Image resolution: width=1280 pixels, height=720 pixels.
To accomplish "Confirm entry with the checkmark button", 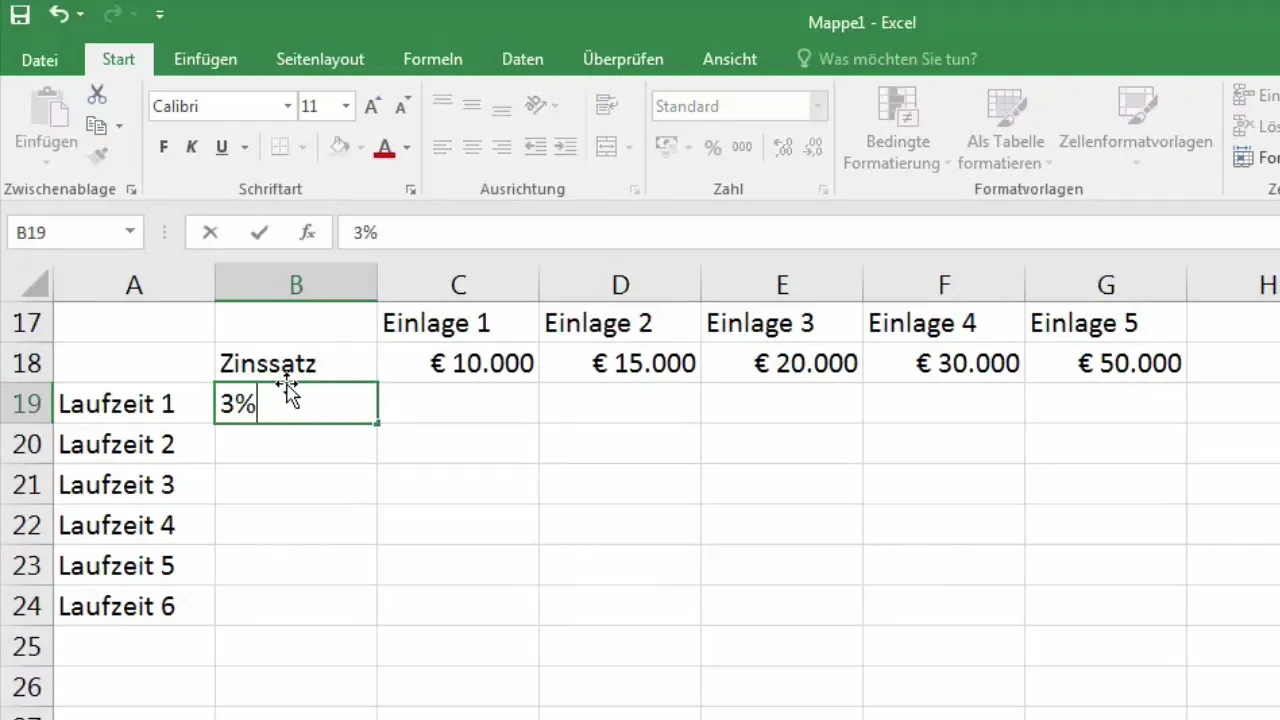I will click(x=260, y=232).
